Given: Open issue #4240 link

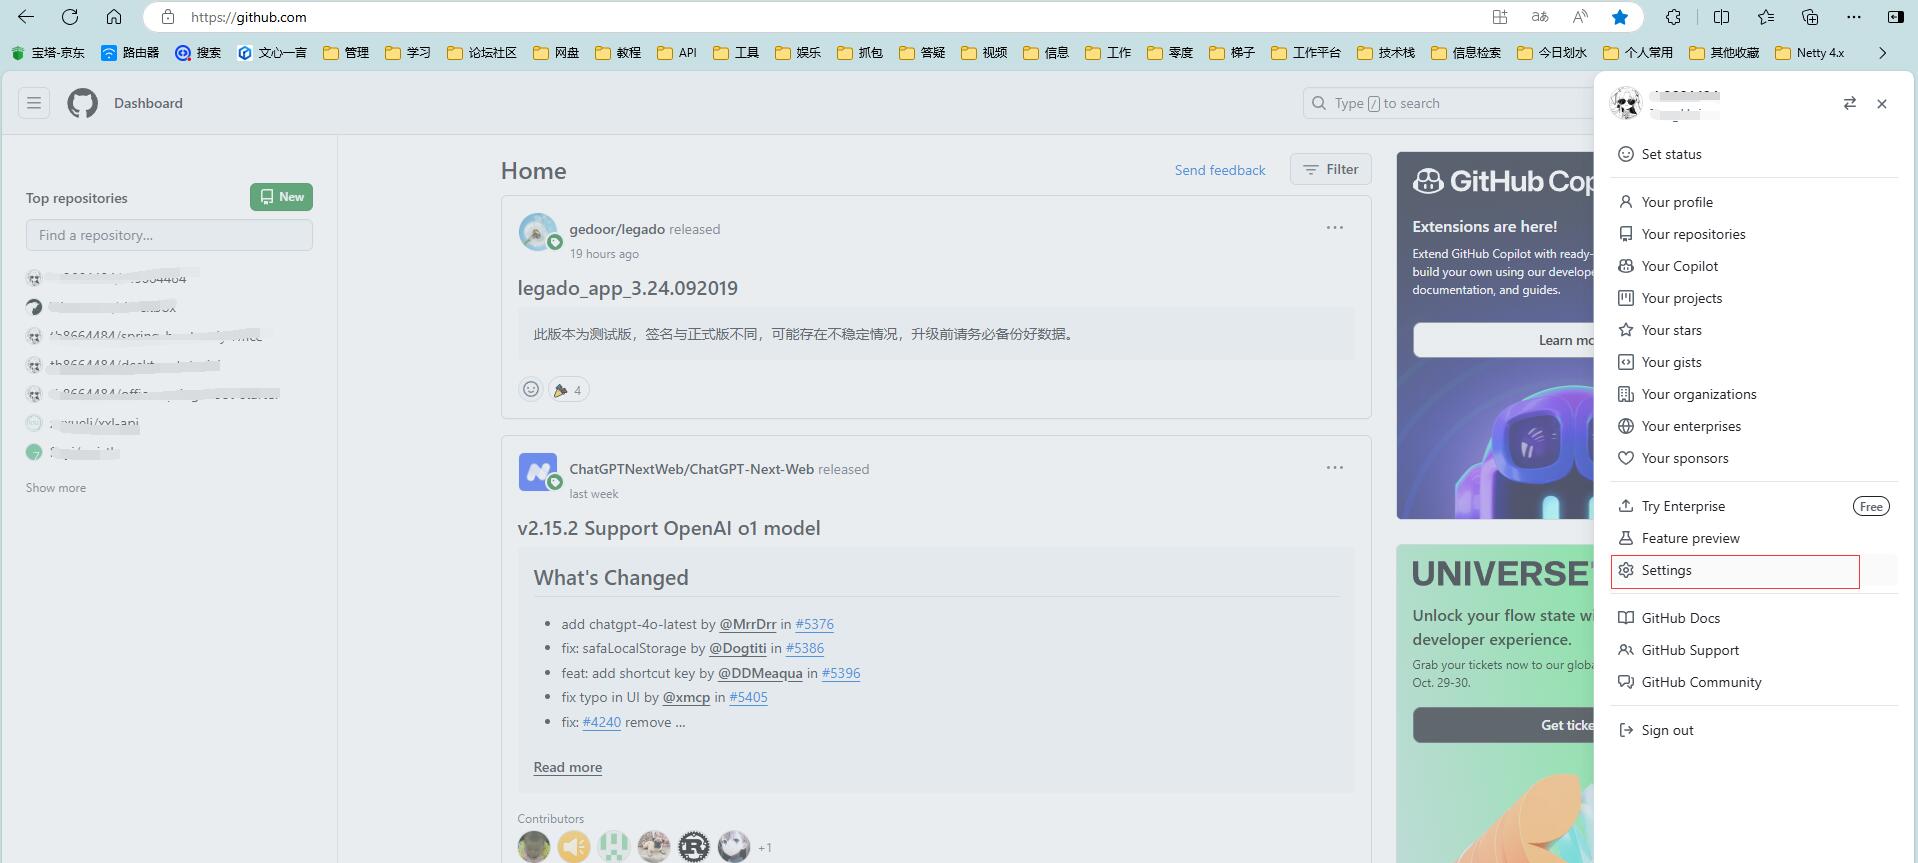Looking at the screenshot, I should (602, 722).
